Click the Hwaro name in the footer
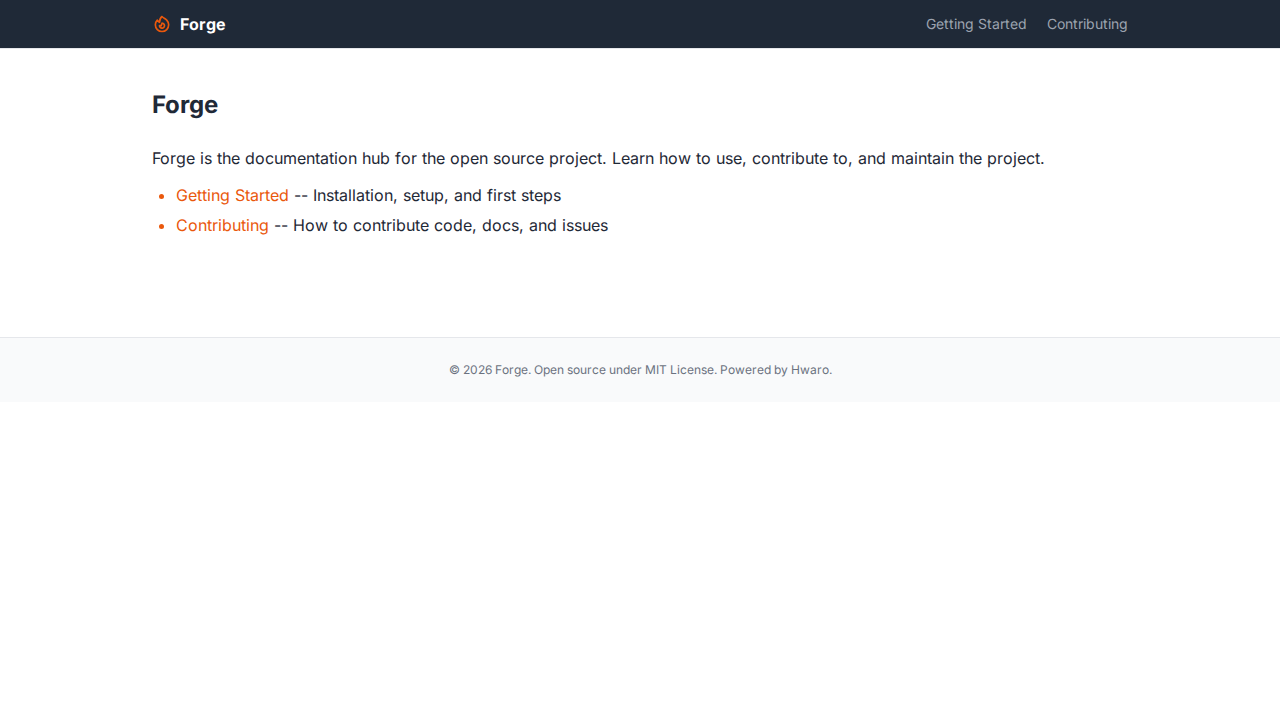 (x=809, y=370)
